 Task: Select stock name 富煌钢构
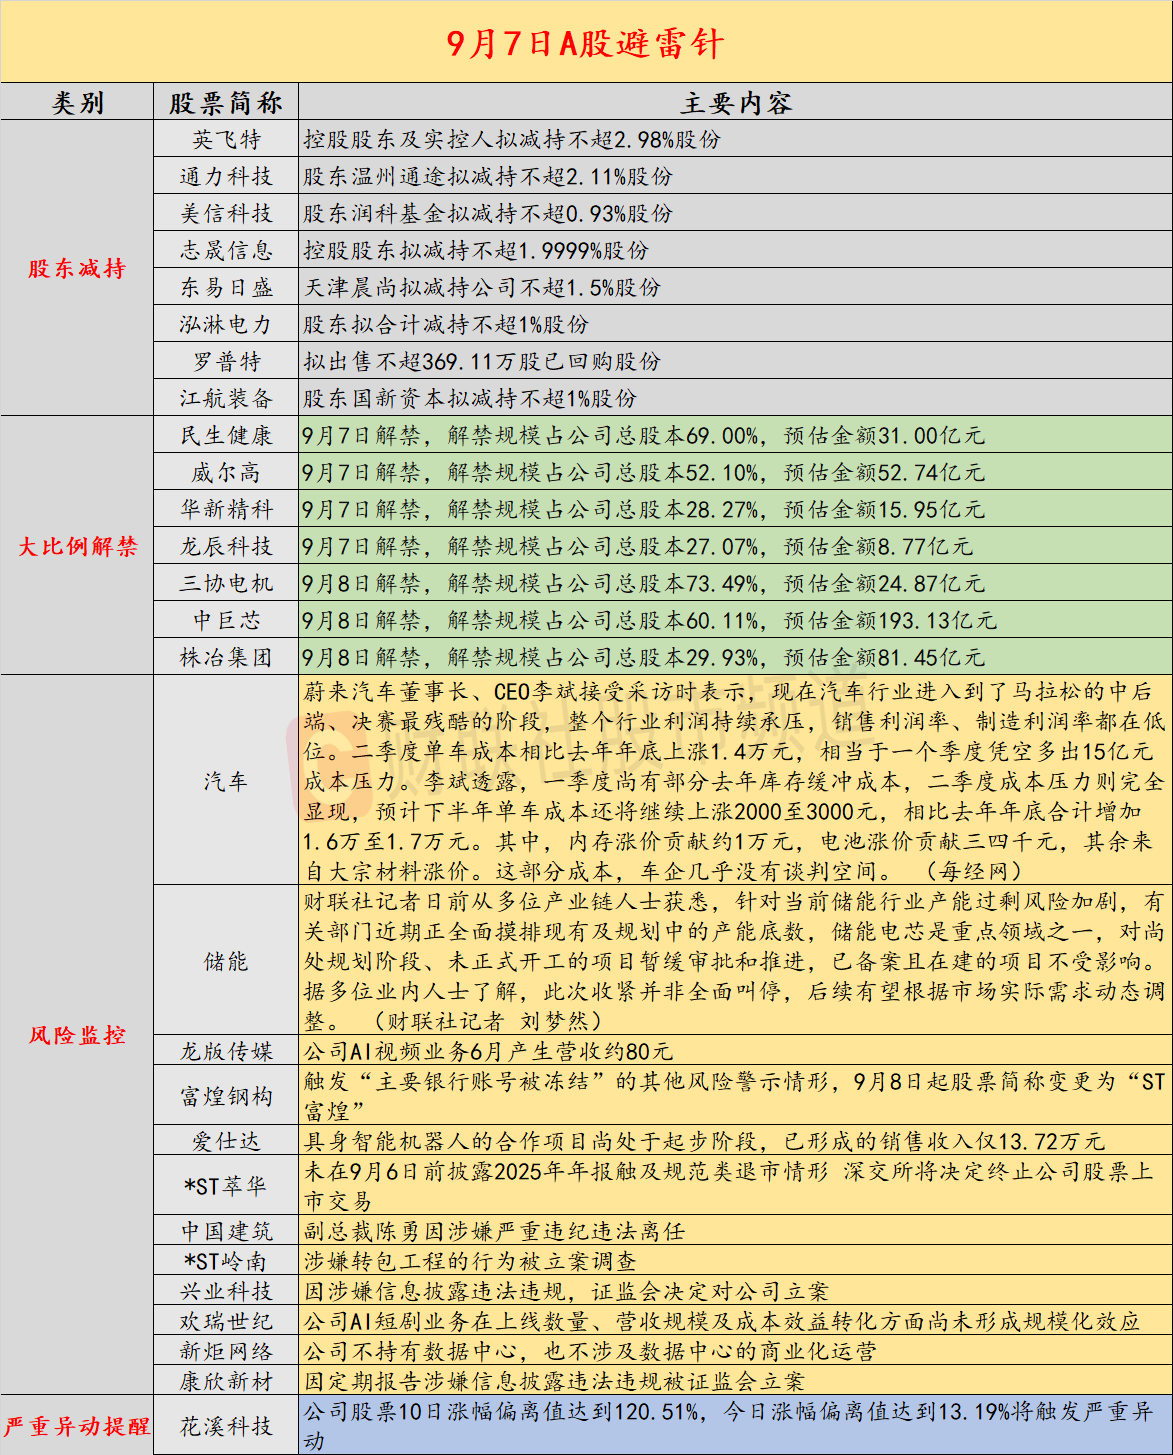[226, 1096]
